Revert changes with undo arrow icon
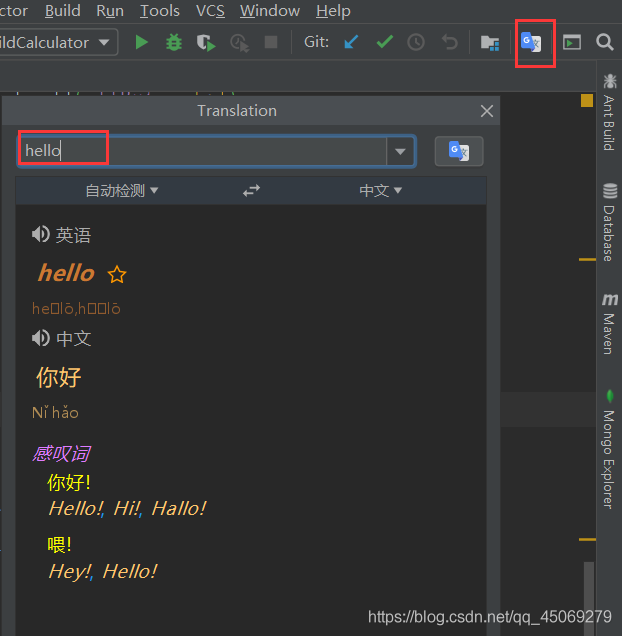The image size is (622, 636). [x=450, y=42]
